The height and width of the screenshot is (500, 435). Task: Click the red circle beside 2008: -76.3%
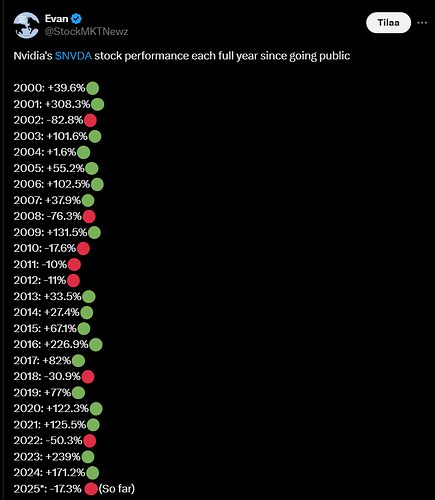89,216
